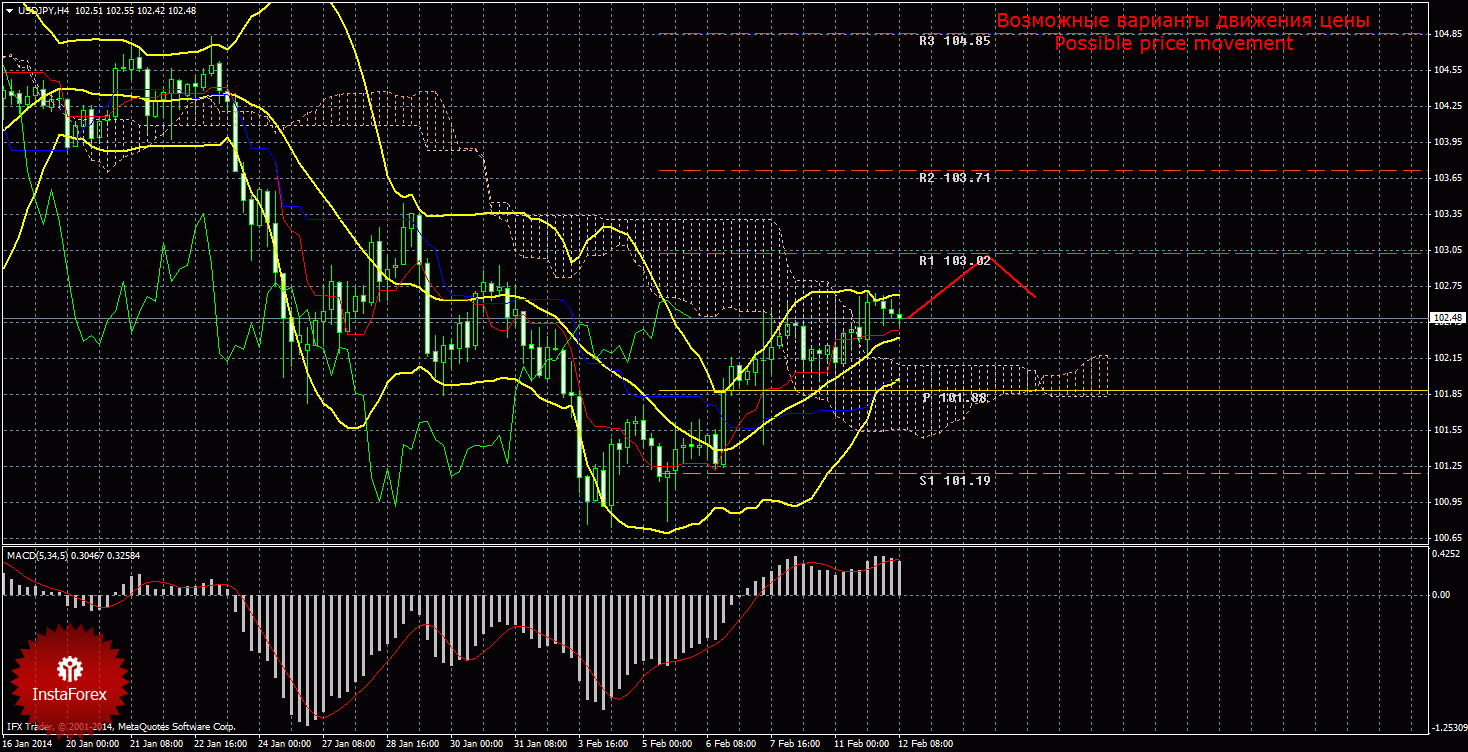Image resolution: width=1468 pixels, height=752 pixels.
Task: Click the 'Possible price movement' red caption
Action: click(x=1173, y=44)
